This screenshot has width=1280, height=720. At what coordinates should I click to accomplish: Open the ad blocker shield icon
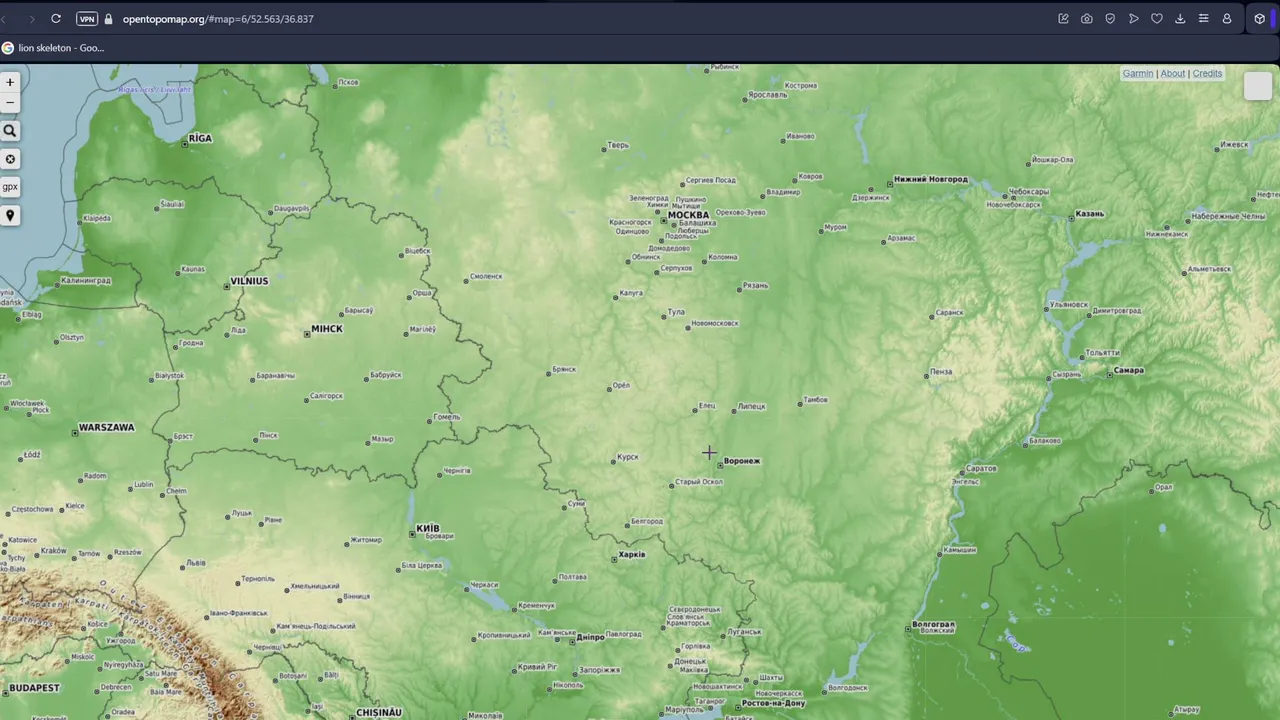click(1110, 19)
